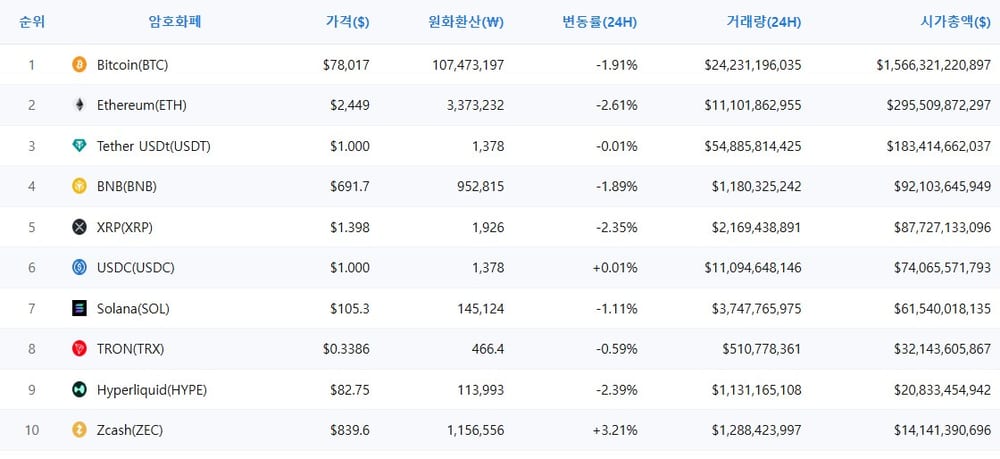The image size is (1000, 459).
Task: Sort by 원화환산(₩) column header
Action: pyautogui.click(x=466, y=22)
